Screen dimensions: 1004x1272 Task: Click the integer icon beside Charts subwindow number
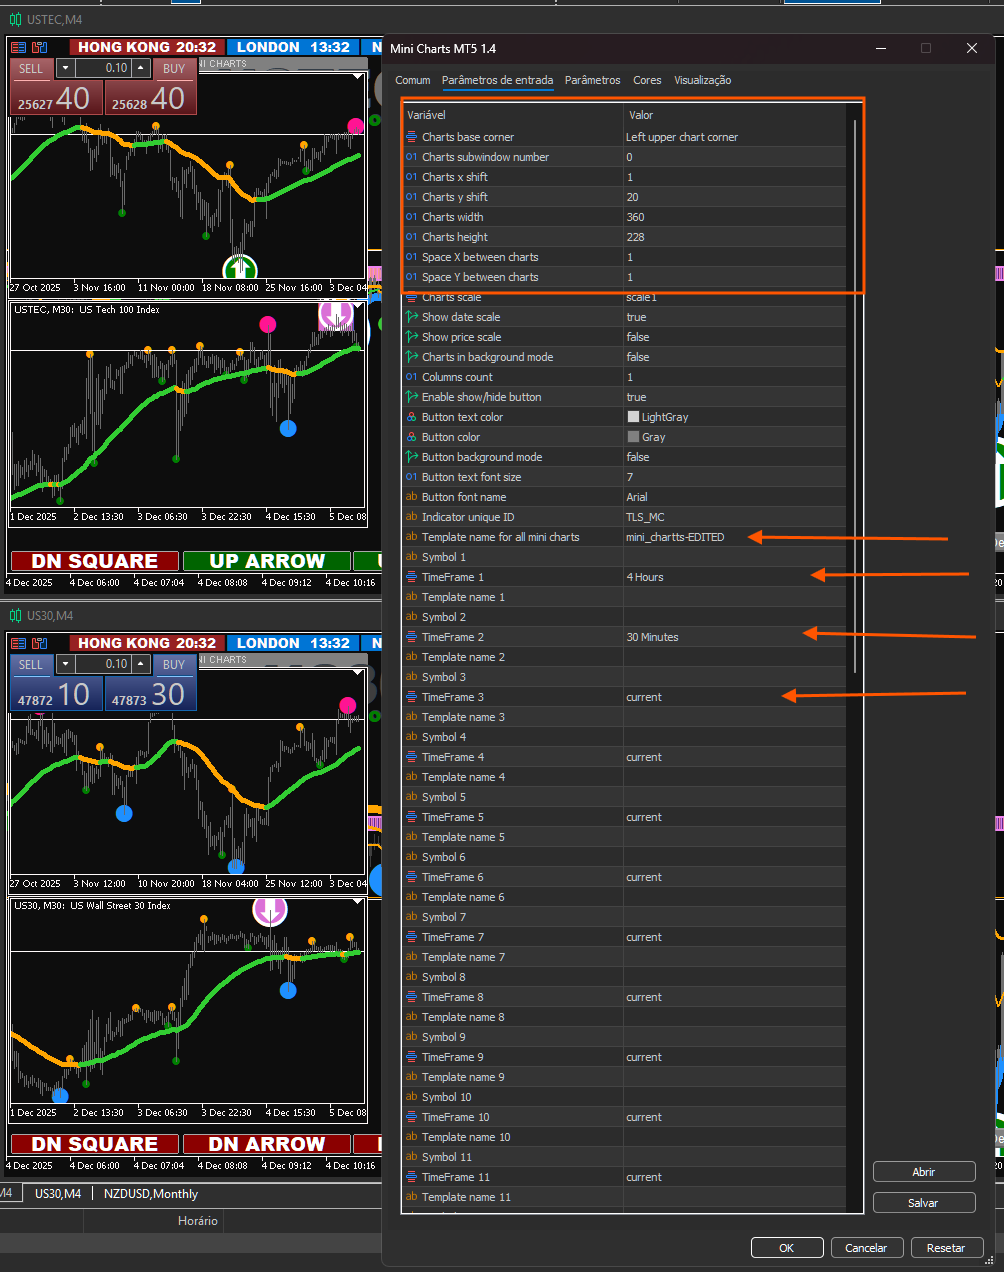click(x=411, y=157)
